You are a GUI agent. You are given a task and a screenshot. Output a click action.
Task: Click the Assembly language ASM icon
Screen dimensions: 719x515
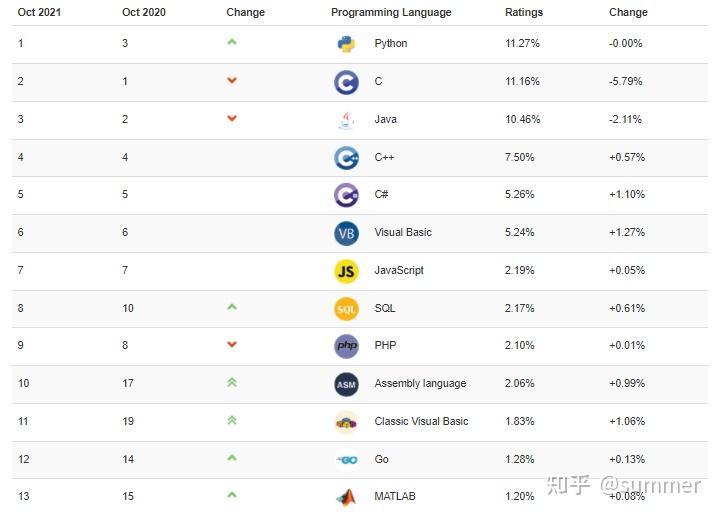click(346, 384)
